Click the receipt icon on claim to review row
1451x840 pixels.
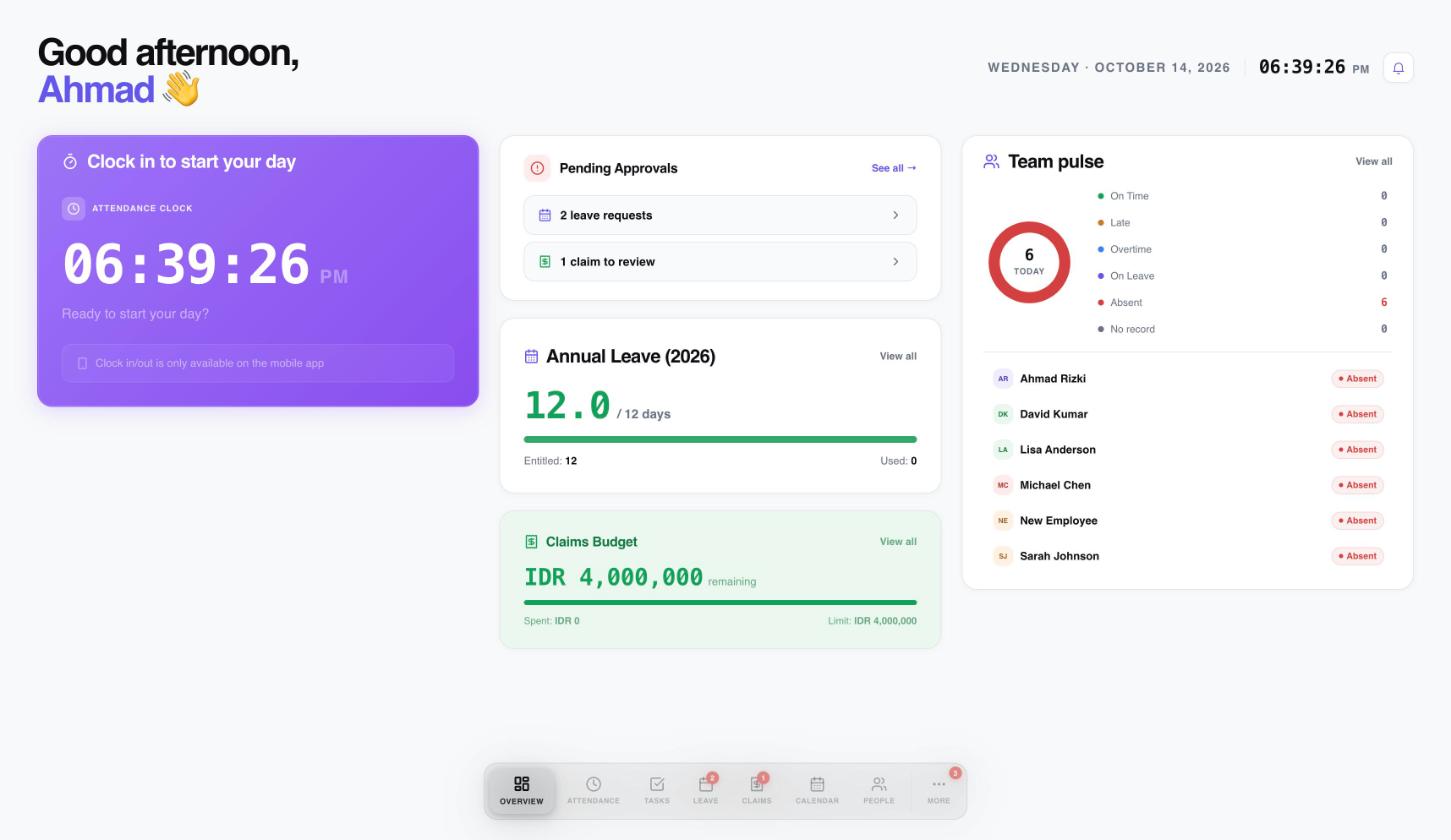pyautogui.click(x=545, y=262)
